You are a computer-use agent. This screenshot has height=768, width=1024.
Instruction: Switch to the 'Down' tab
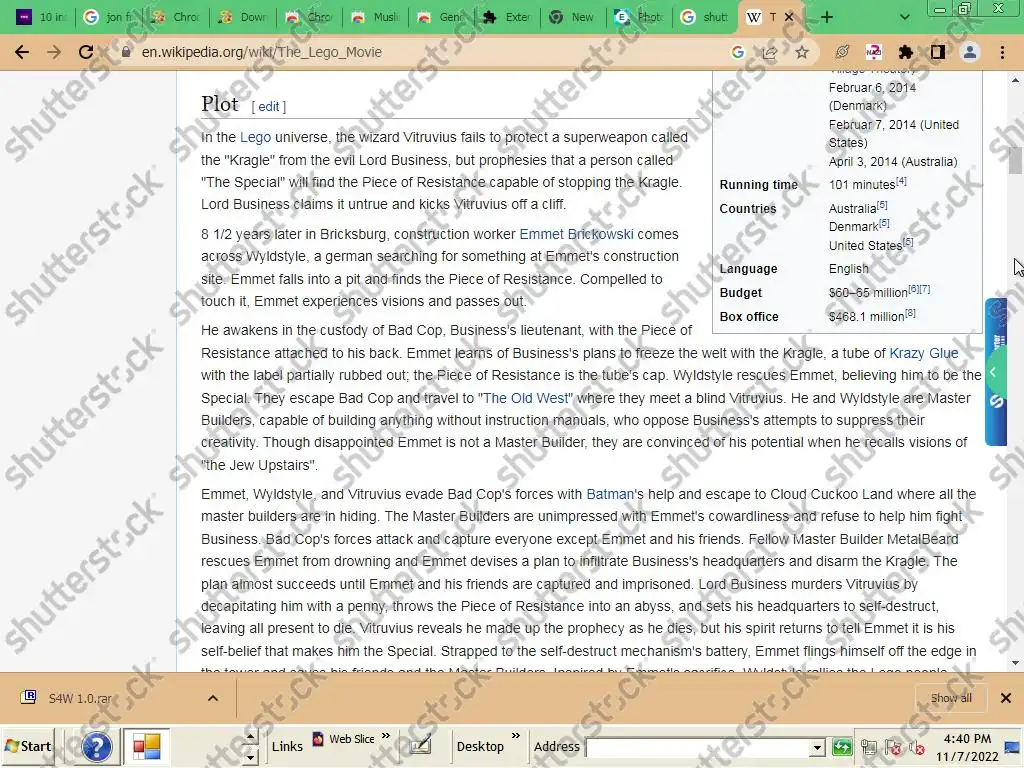tap(242, 17)
